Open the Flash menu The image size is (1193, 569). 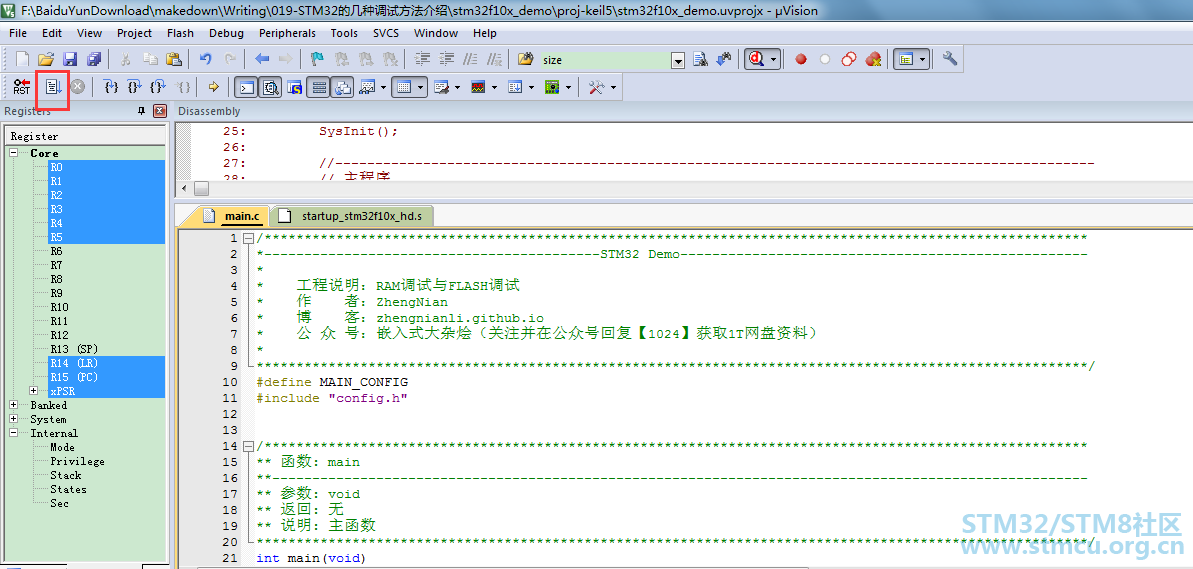pyautogui.click(x=180, y=33)
